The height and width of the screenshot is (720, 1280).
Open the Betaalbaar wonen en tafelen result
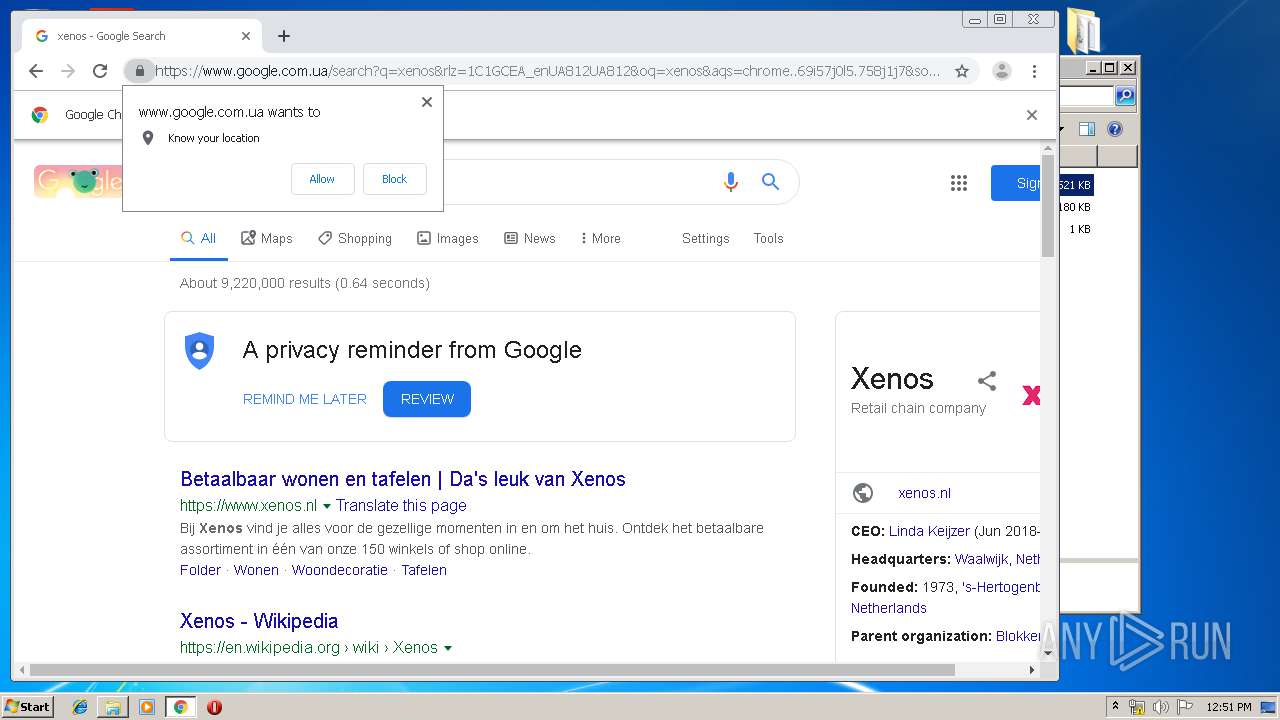click(403, 479)
